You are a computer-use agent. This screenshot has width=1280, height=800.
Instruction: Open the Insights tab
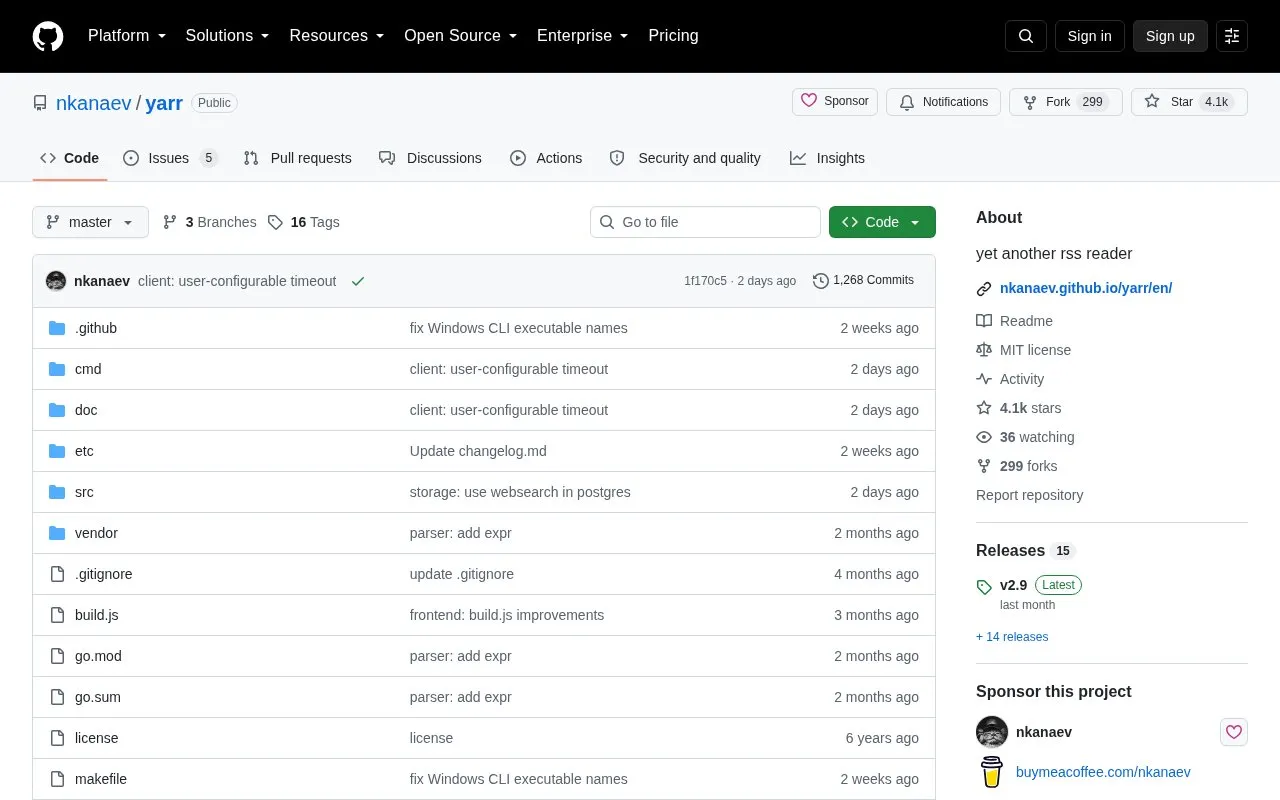(x=827, y=158)
